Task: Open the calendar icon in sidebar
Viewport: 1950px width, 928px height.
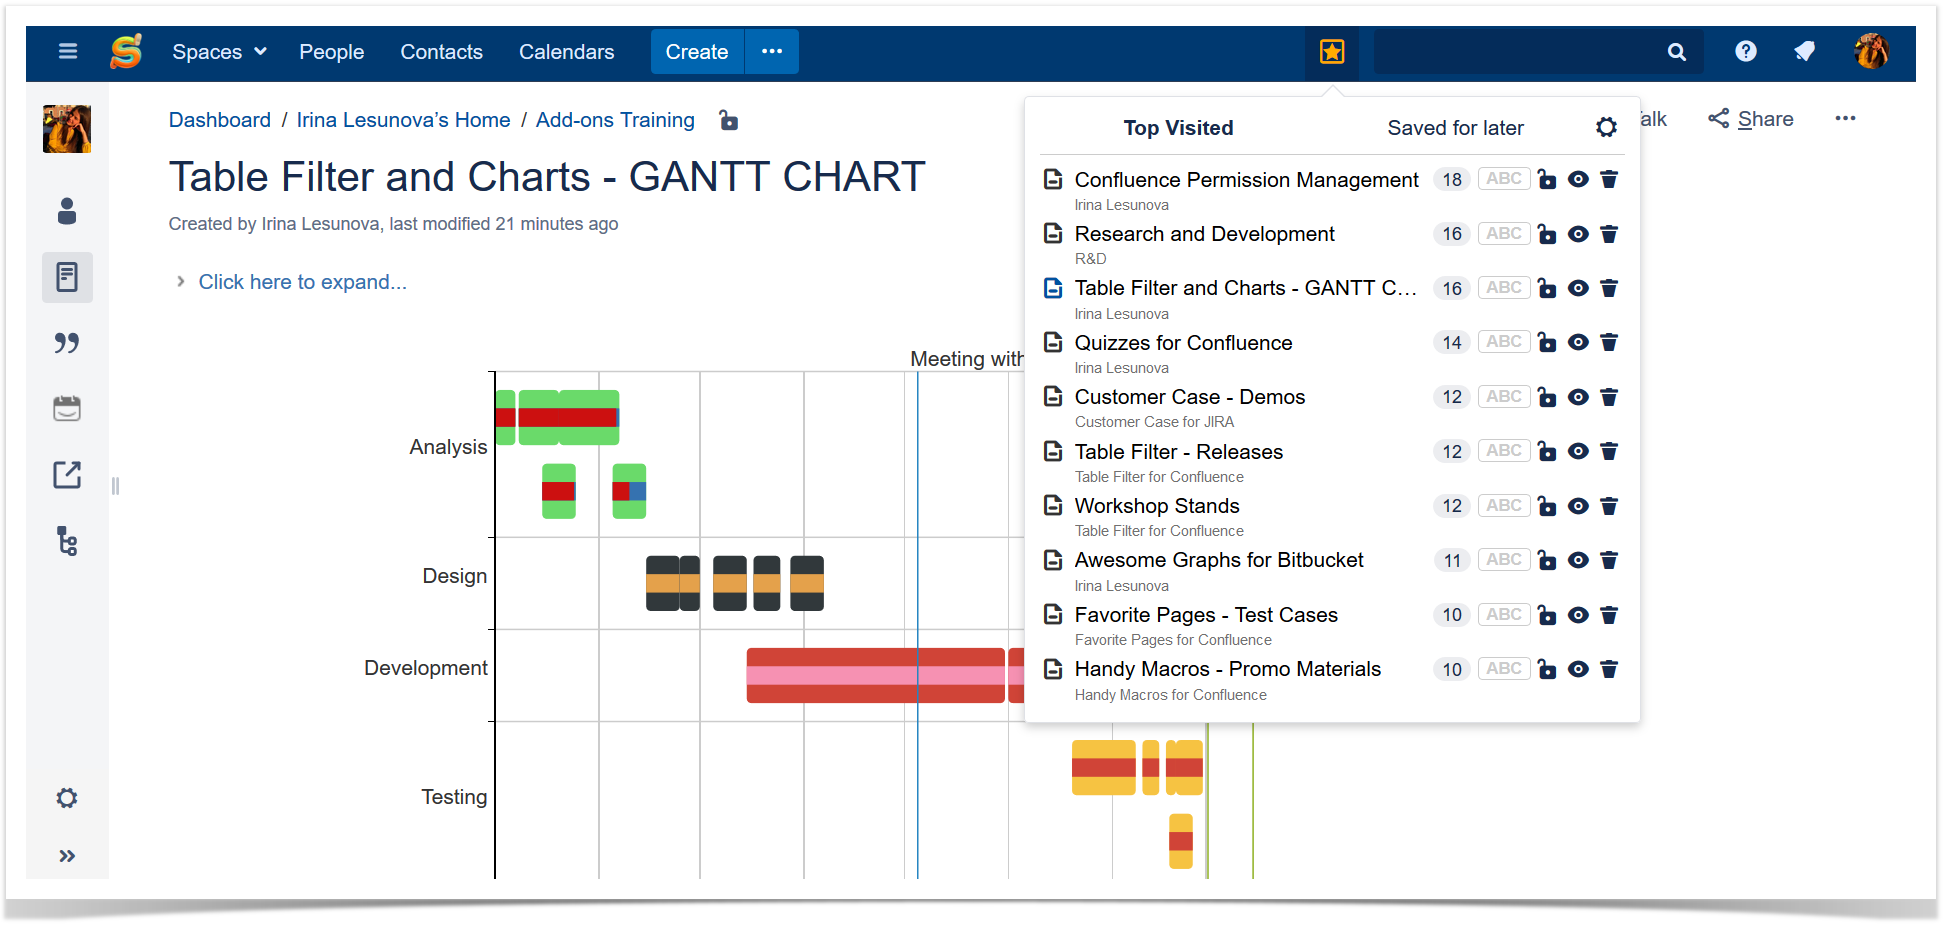Action: click(67, 408)
